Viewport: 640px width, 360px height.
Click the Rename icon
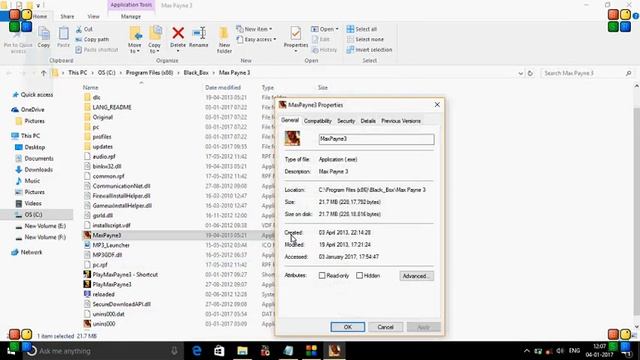[199, 33]
